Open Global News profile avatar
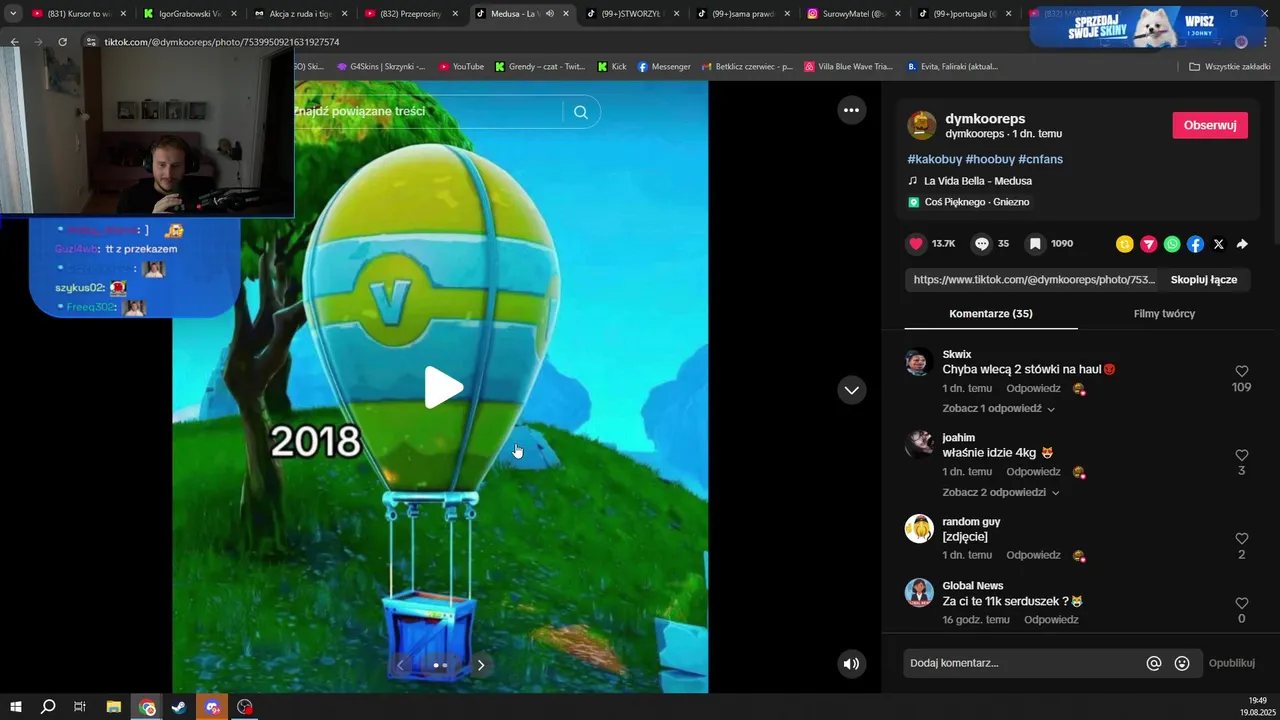 [x=919, y=593]
